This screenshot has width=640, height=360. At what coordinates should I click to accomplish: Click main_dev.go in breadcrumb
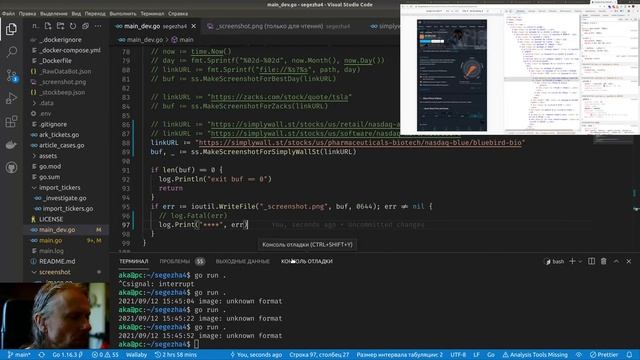[x=144, y=40]
